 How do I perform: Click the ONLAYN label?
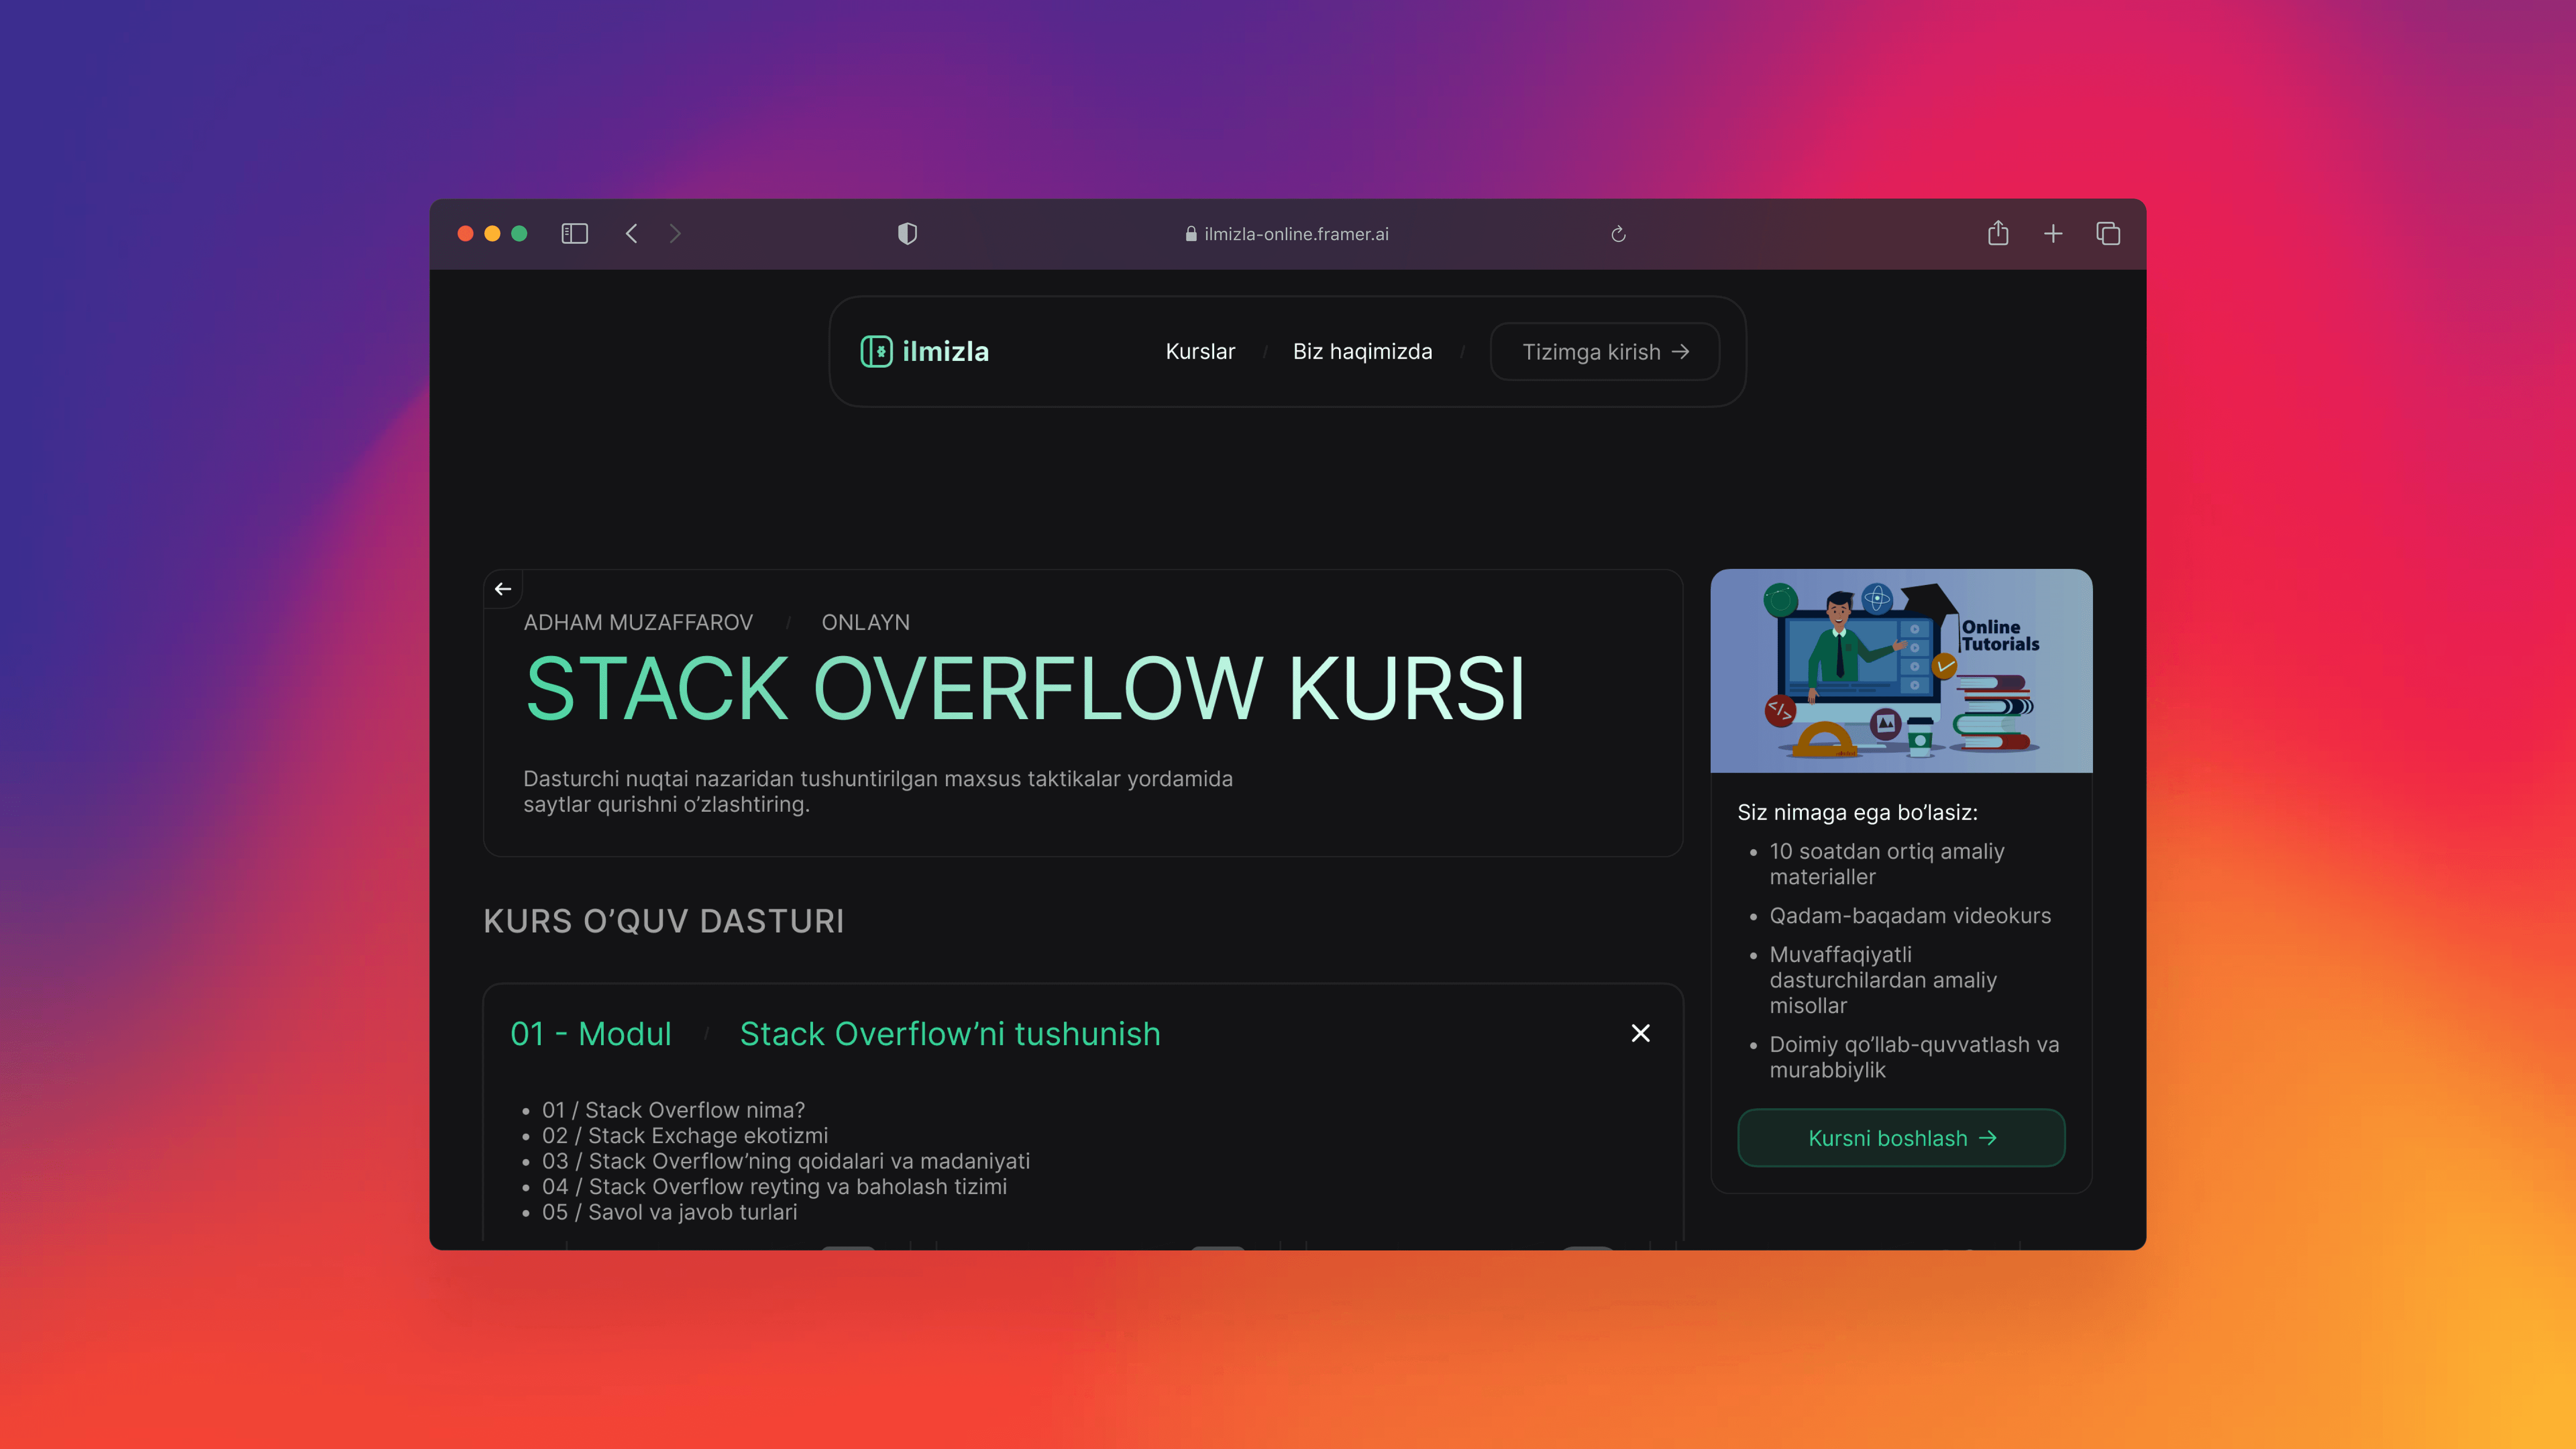(865, 622)
